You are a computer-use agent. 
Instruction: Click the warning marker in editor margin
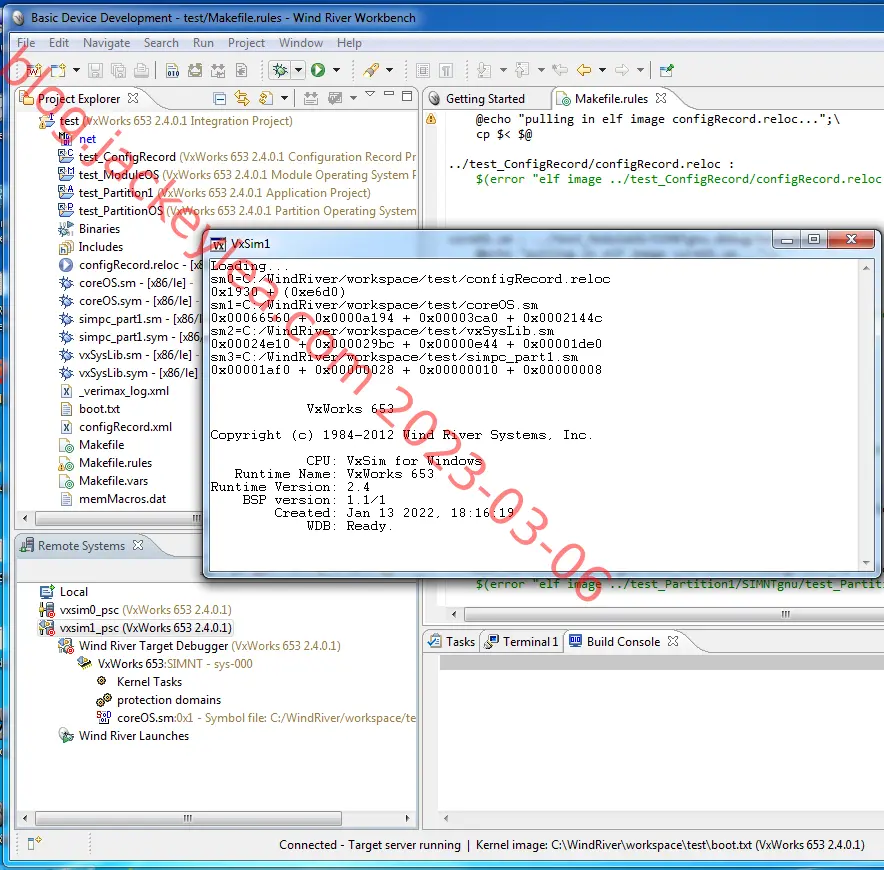pos(431,119)
